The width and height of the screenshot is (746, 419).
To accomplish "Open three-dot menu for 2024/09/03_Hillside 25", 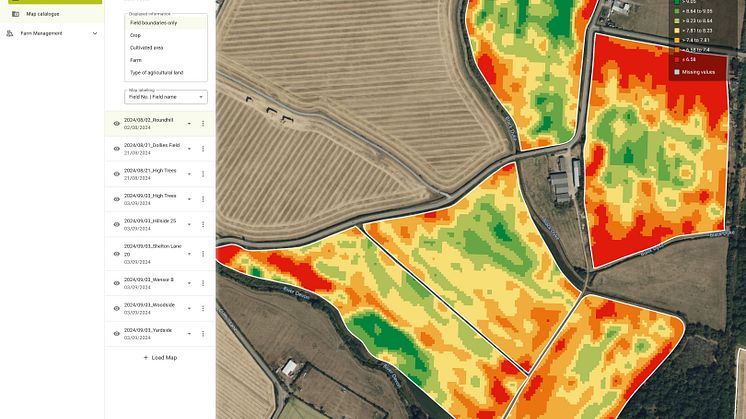I will pyautogui.click(x=203, y=224).
